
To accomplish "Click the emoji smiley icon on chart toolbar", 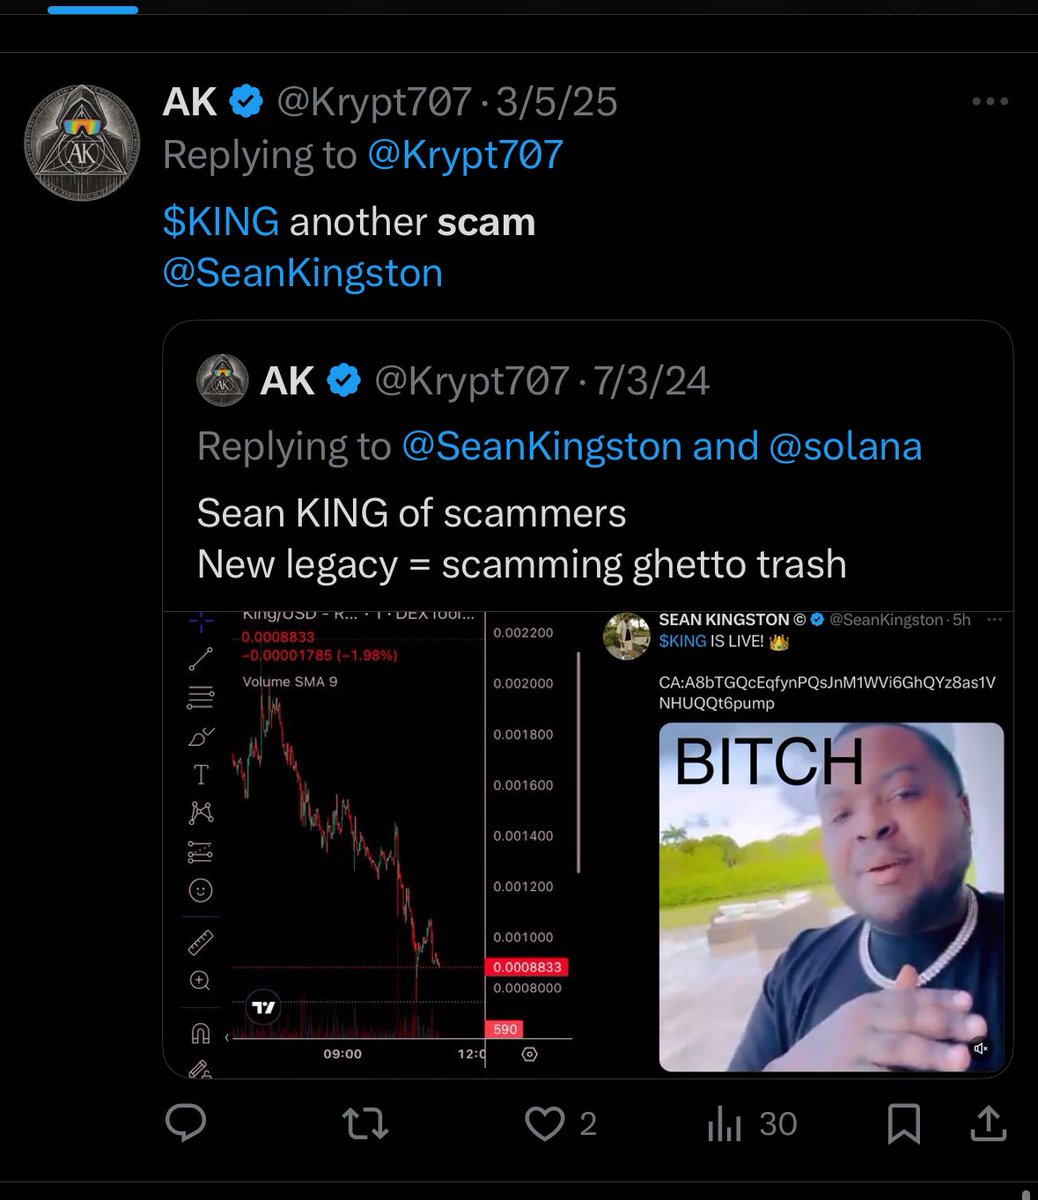I will click(x=200, y=889).
